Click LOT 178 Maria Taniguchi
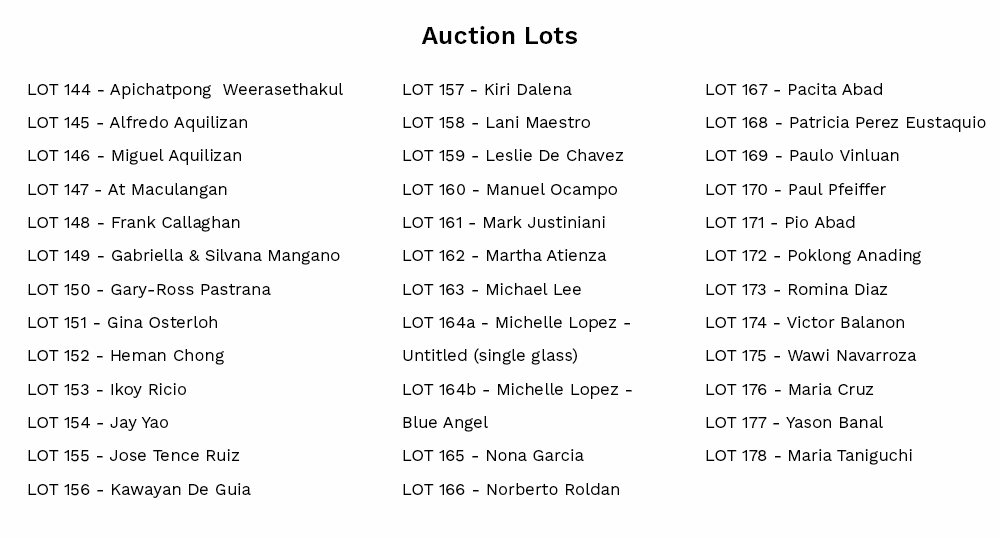This screenshot has height=538, width=1000. [x=809, y=456]
